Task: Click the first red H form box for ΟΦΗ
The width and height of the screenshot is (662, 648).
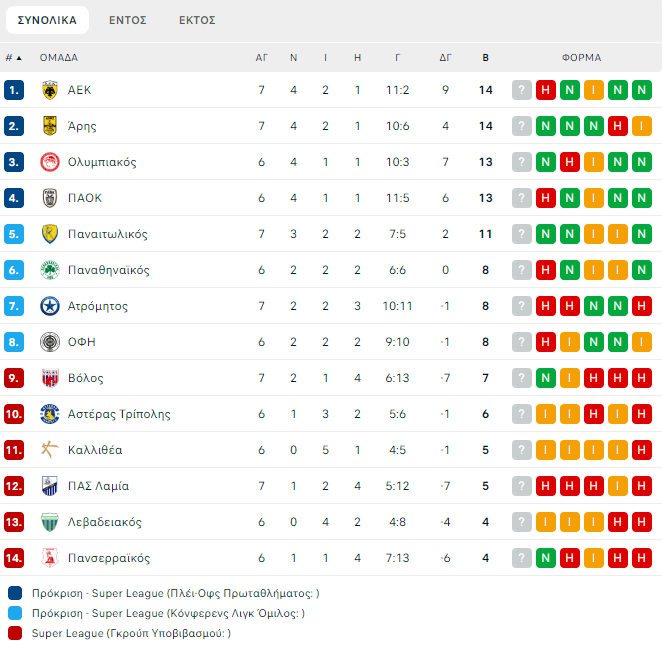Action: [x=546, y=342]
